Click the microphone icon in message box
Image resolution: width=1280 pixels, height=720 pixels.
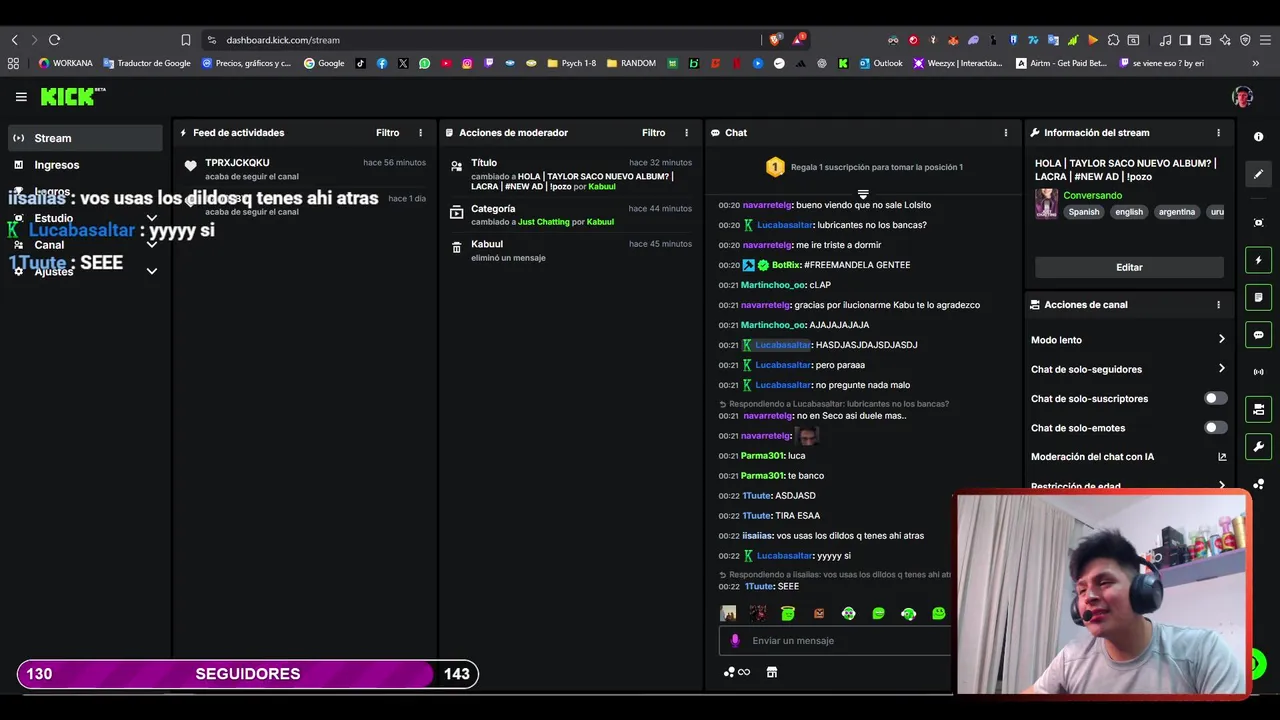(735, 641)
